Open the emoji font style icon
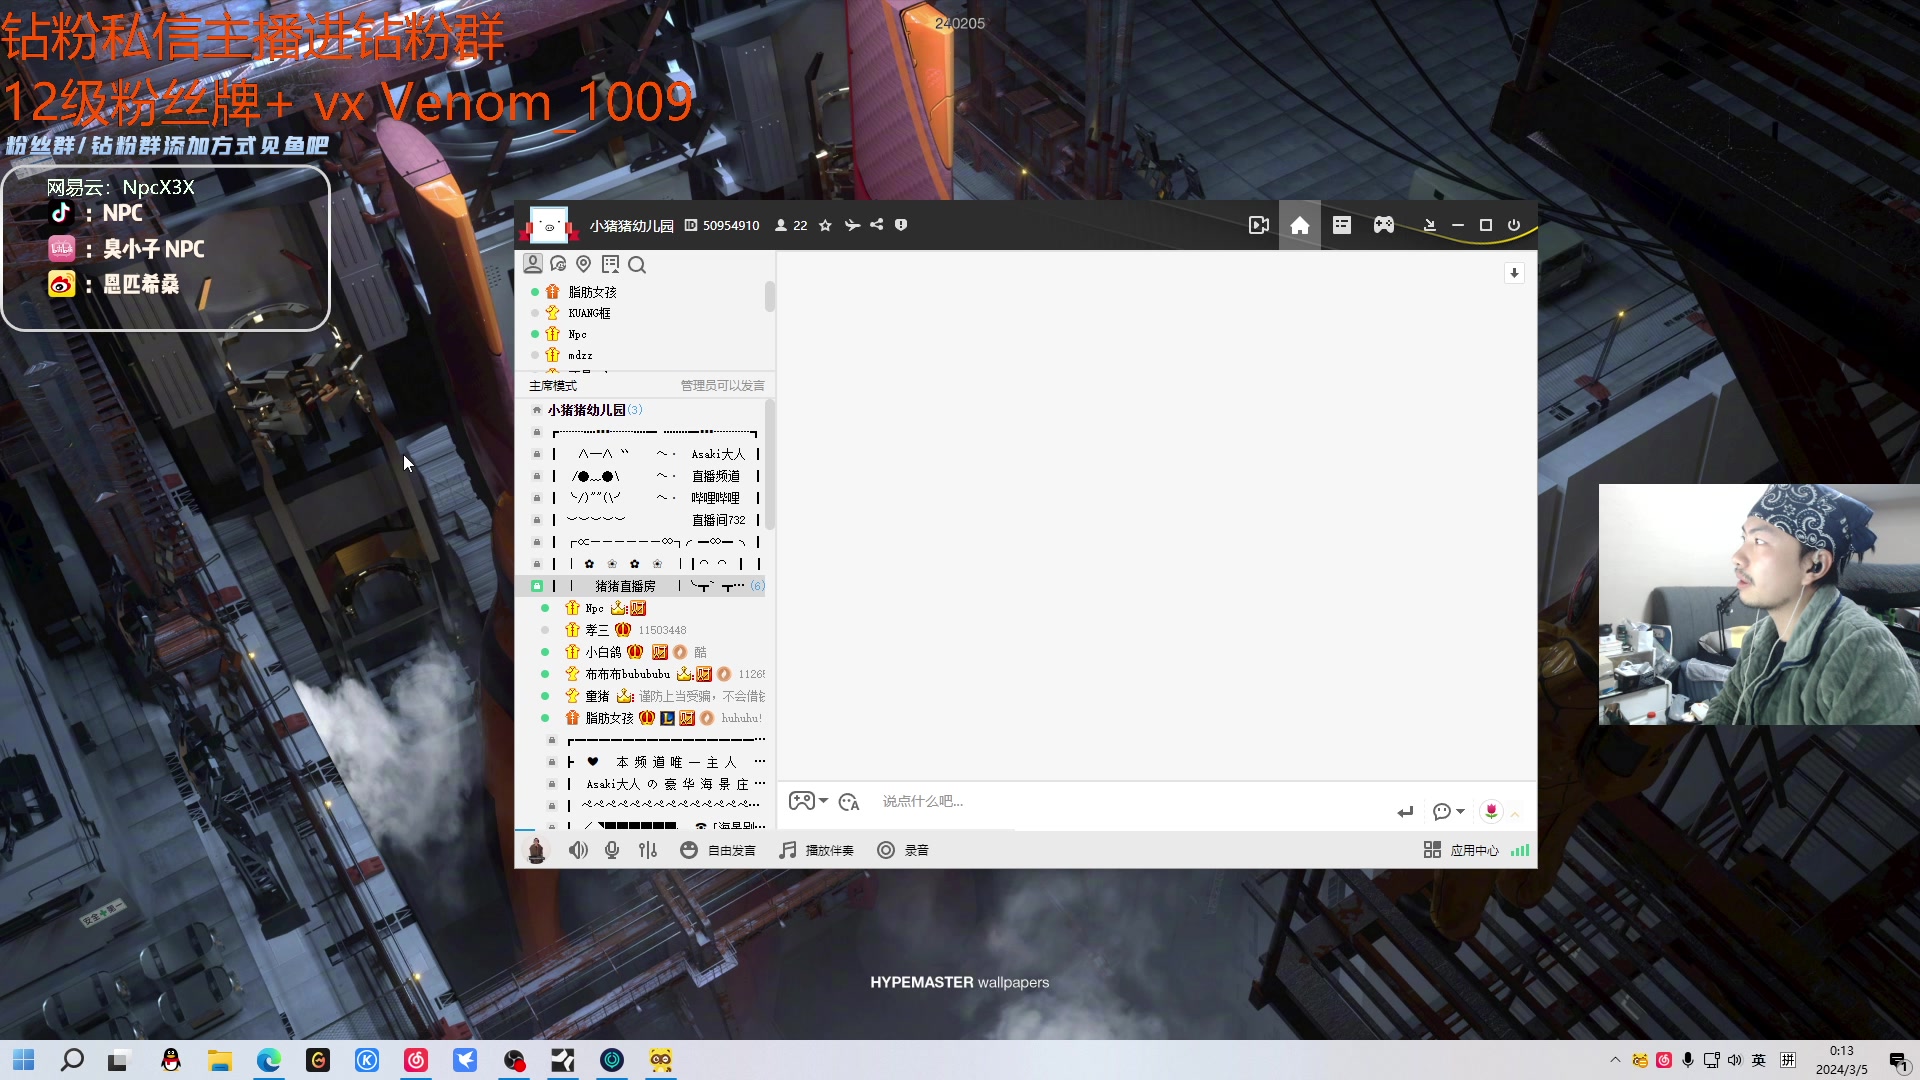 [x=849, y=802]
